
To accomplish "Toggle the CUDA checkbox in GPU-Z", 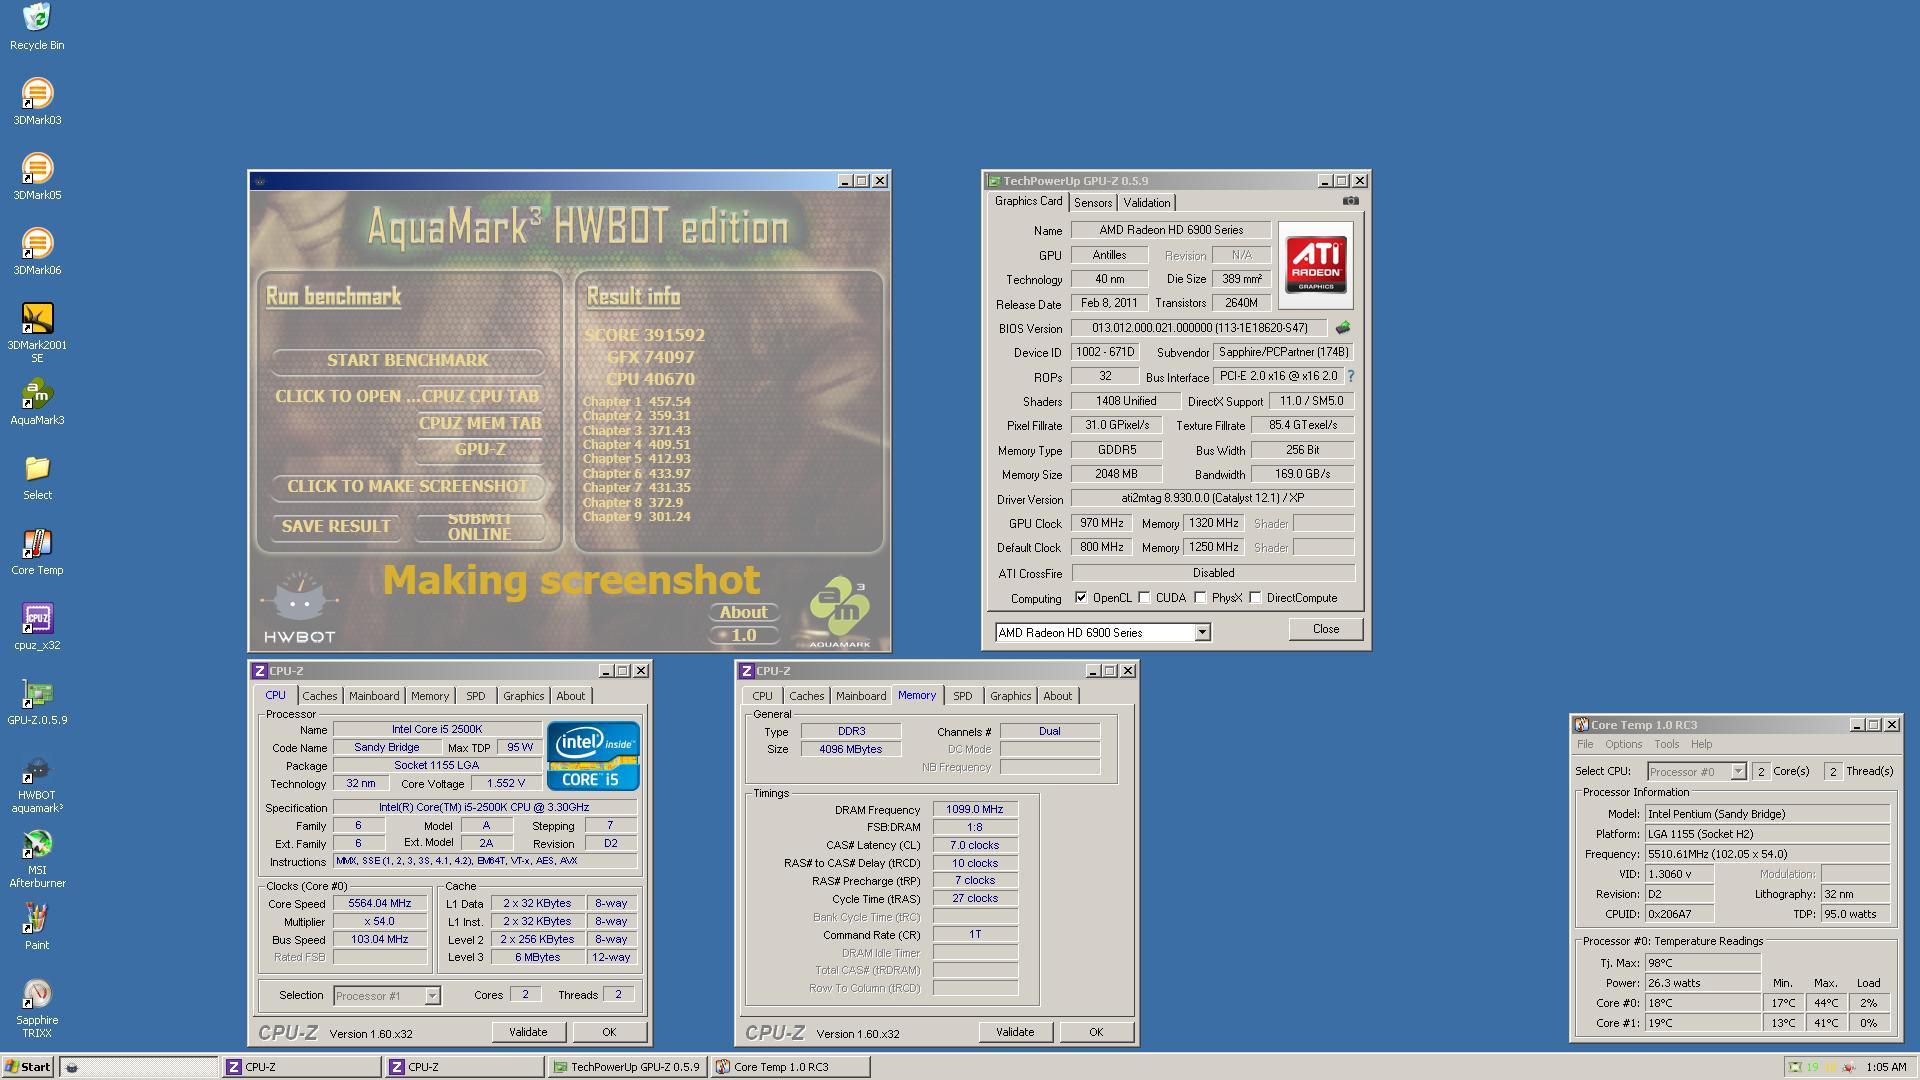I will 1144,598.
